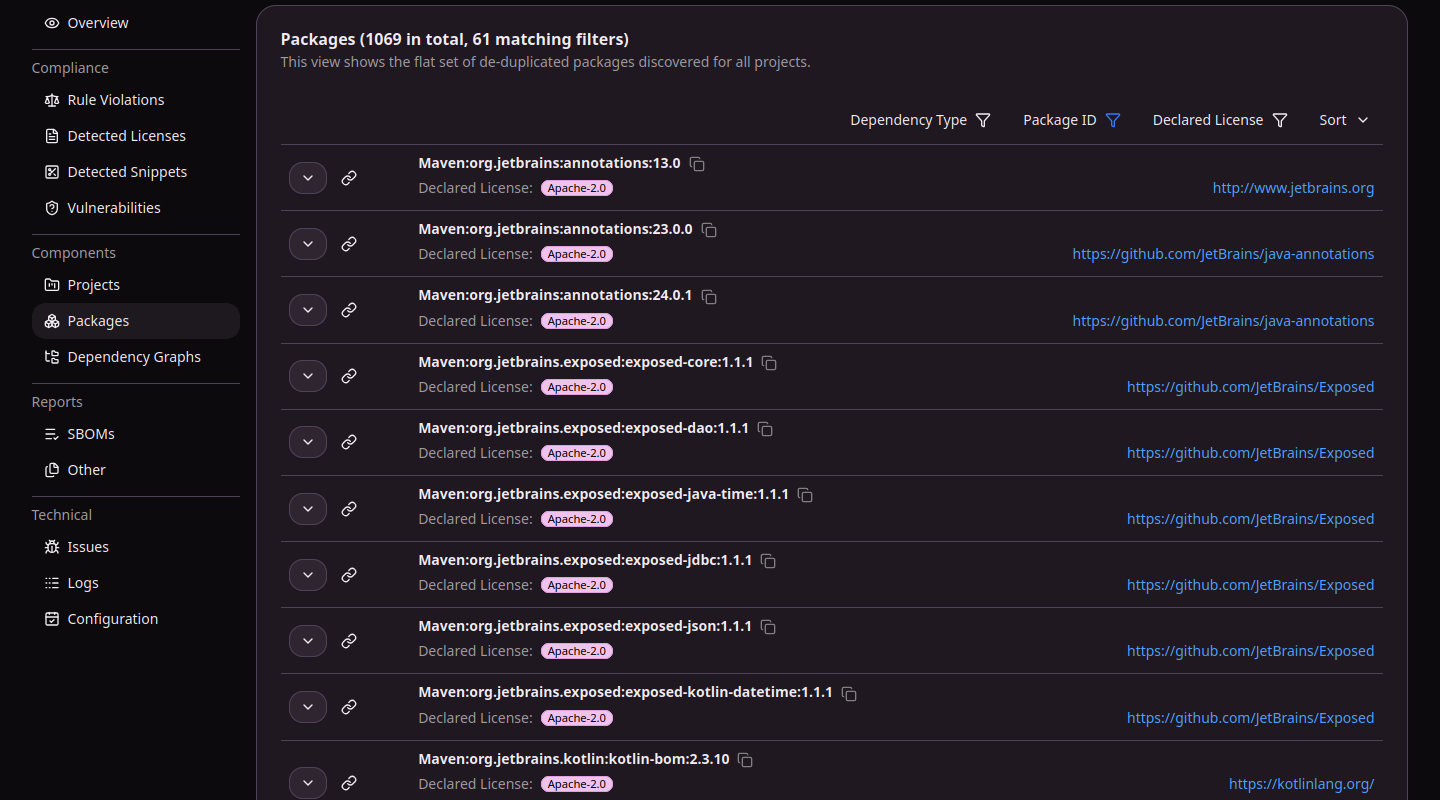This screenshot has width=1440, height=800.
Task: Open Detected Licenses page
Action: [x=136, y=136]
